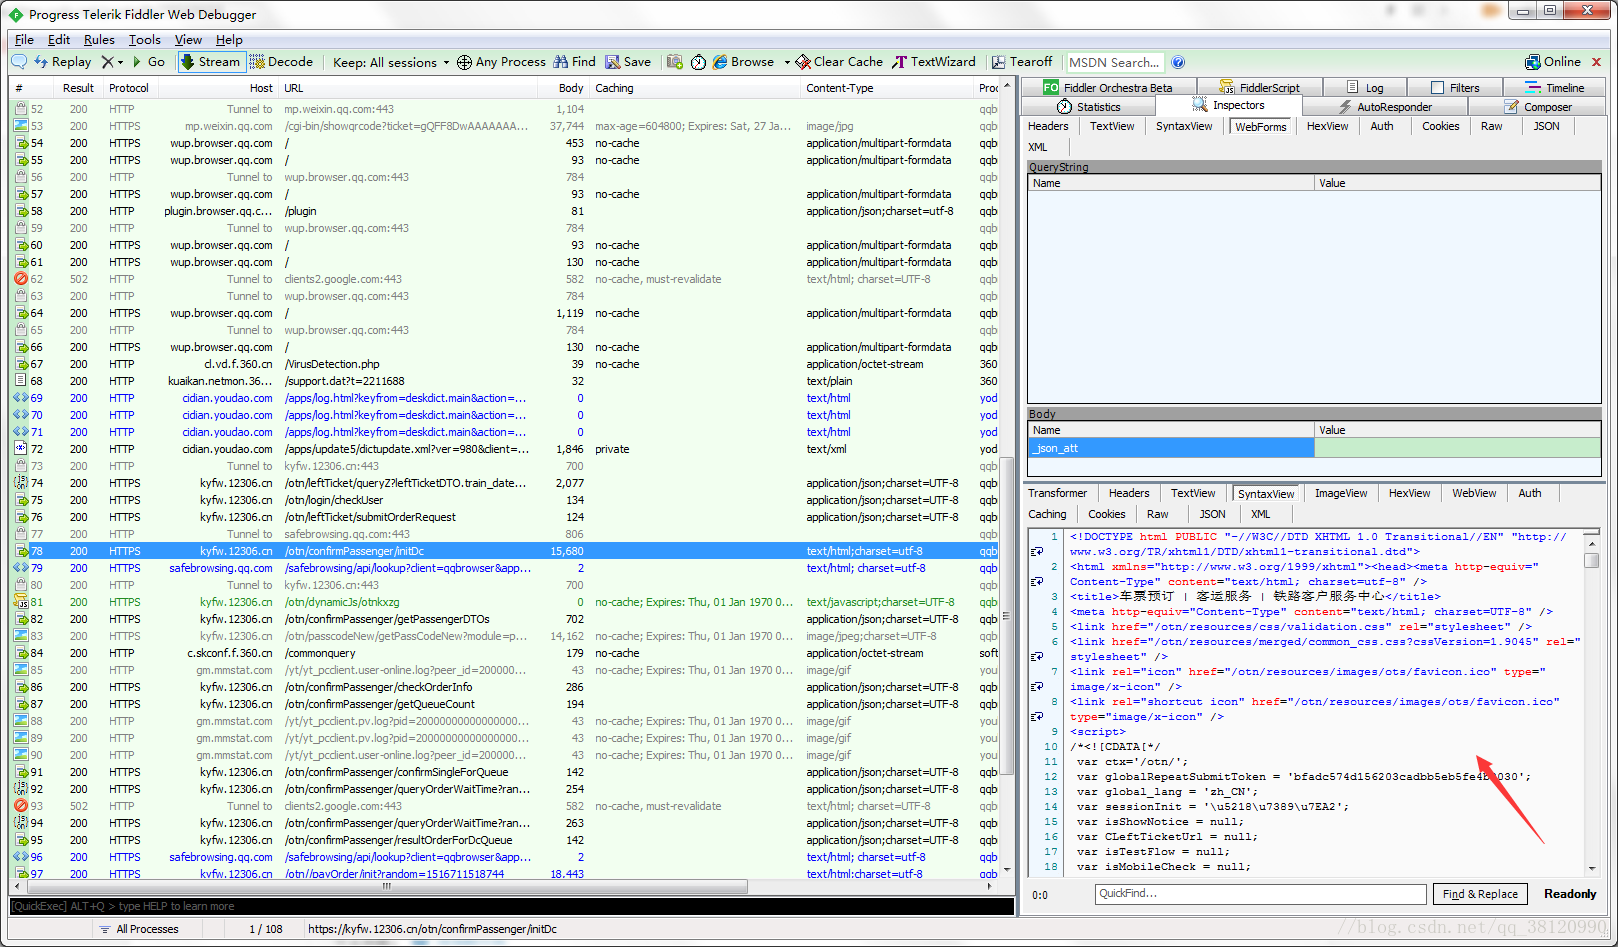Image resolution: width=1618 pixels, height=947 pixels.
Task: Toggle Stream mode in toolbar
Action: pyautogui.click(x=210, y=62)
